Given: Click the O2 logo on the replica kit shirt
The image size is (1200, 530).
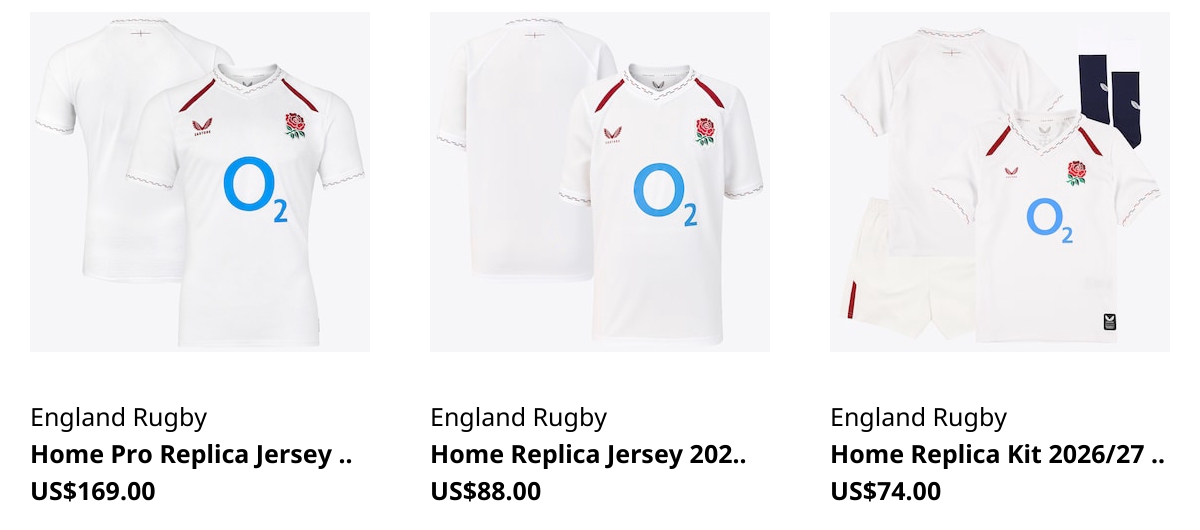Looking at the screenshot, I should point(1050,220).
